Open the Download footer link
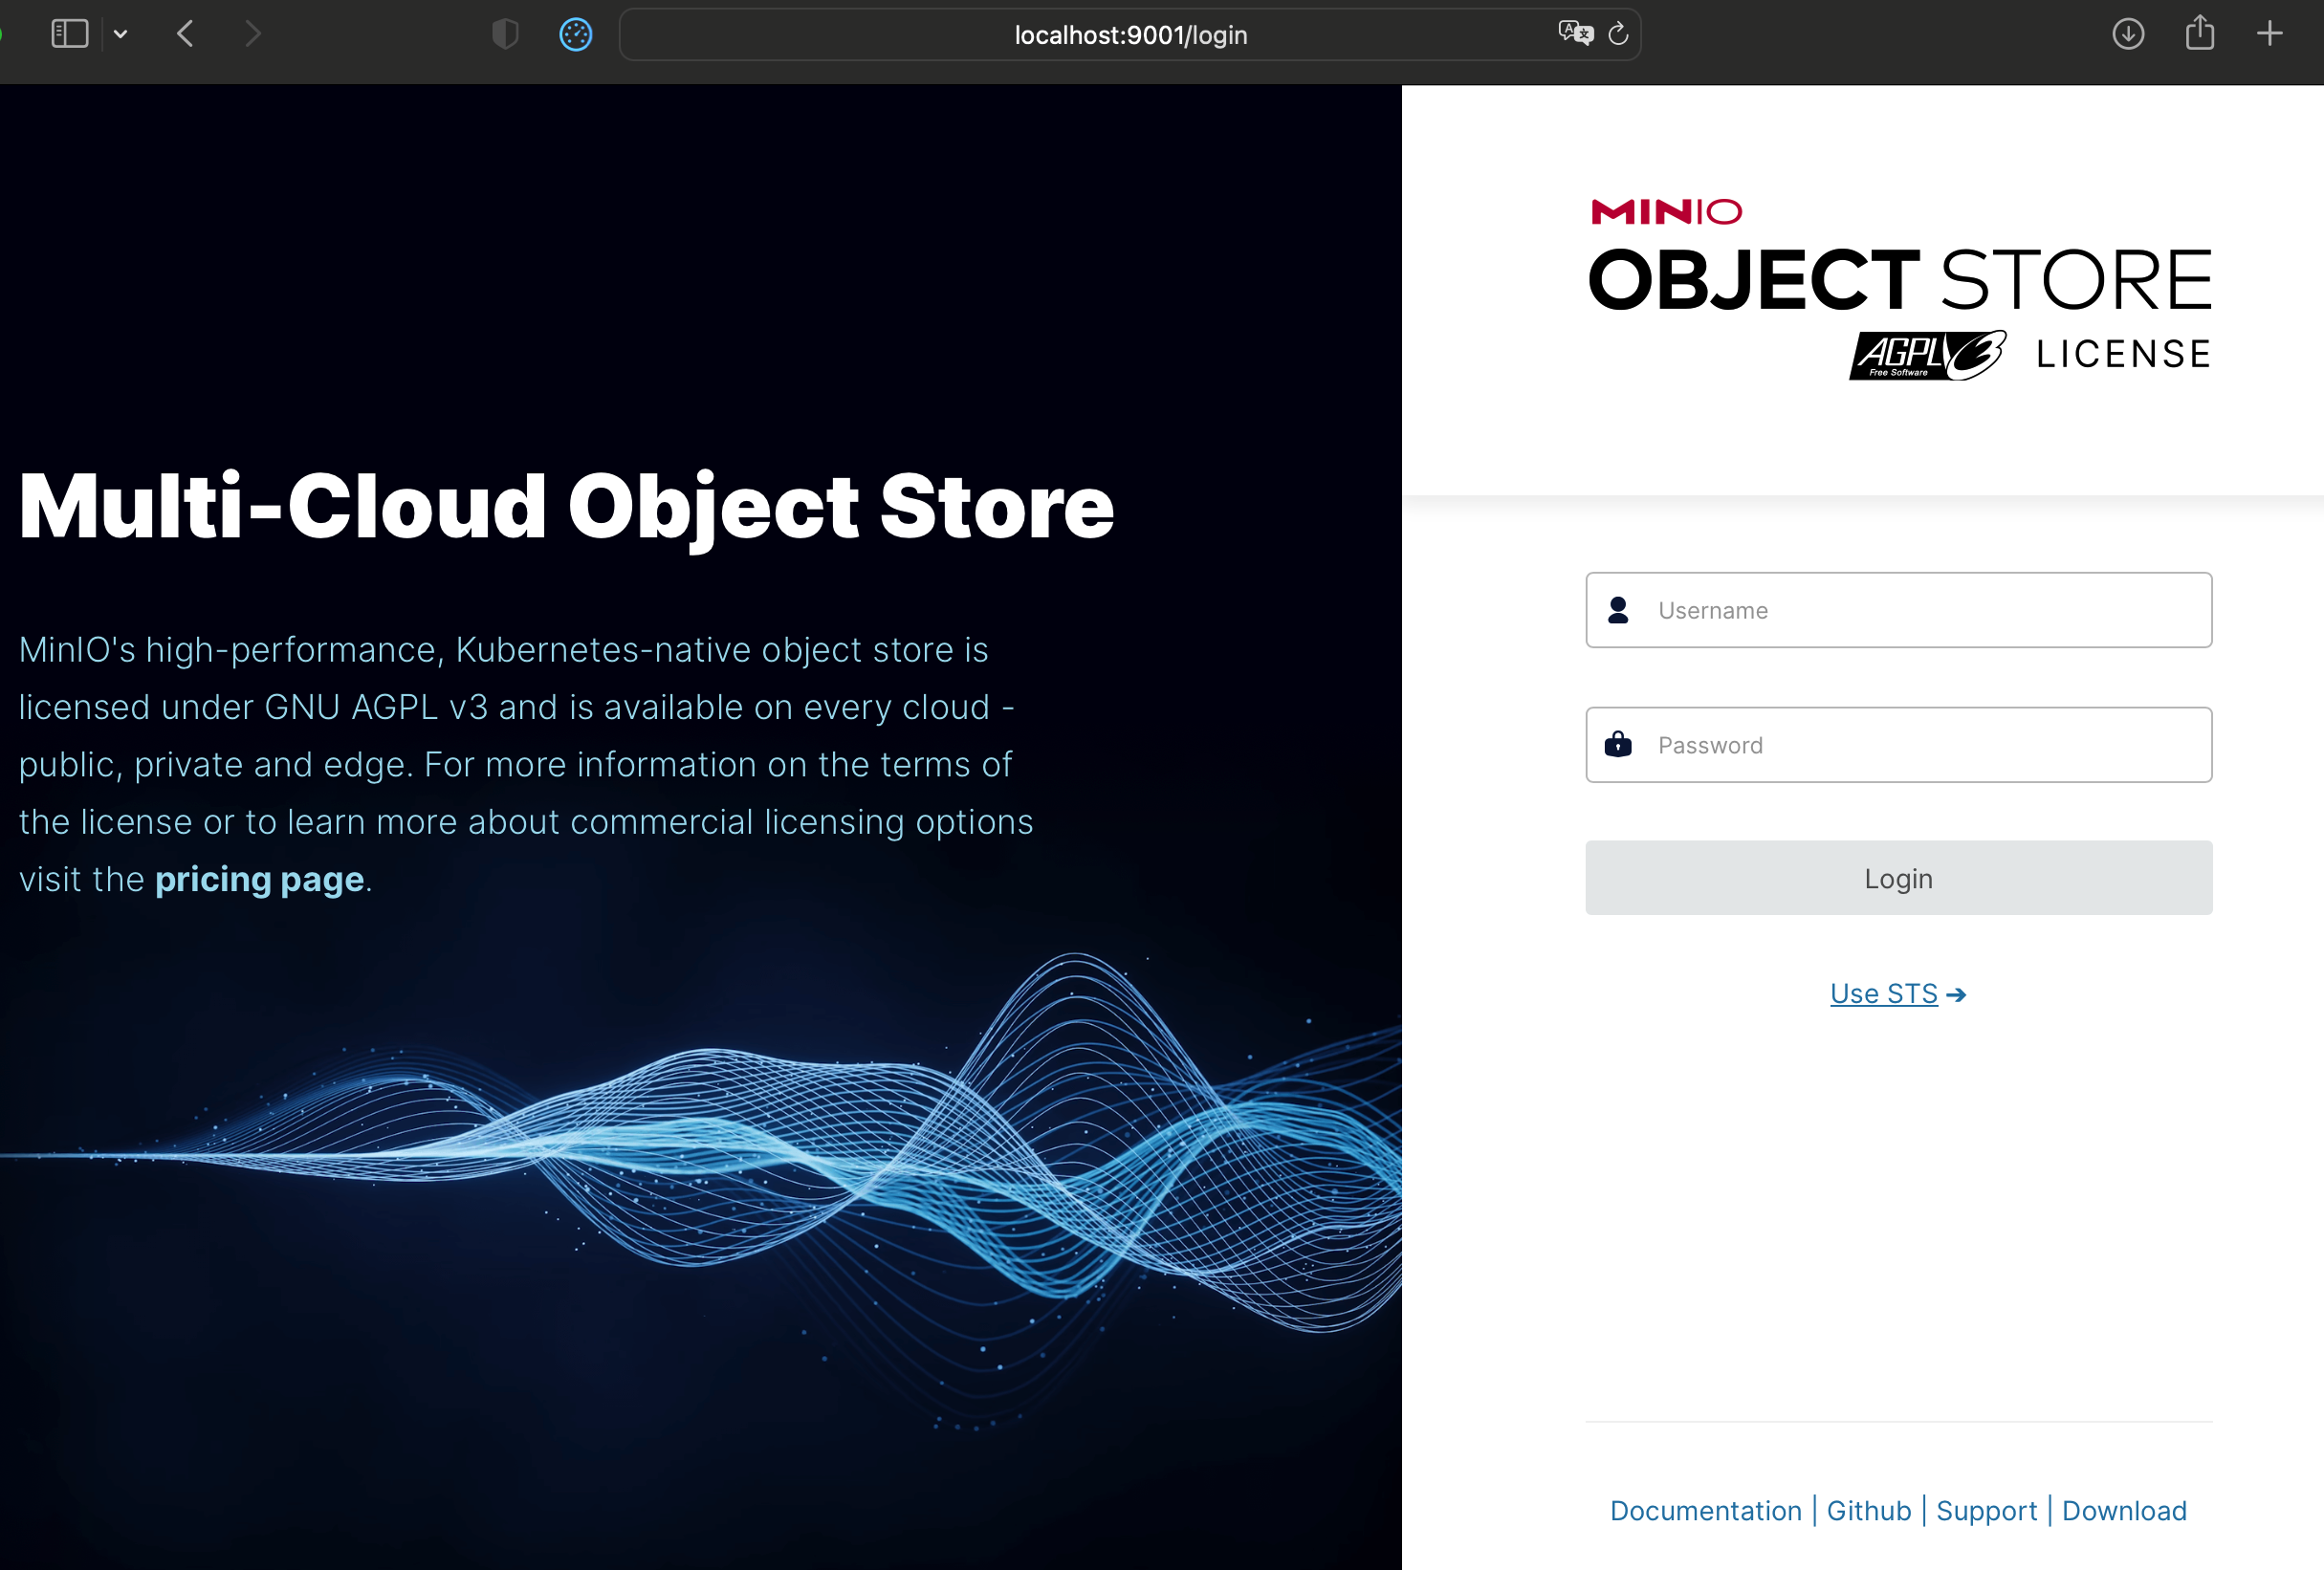The width and height of the screenshot is (2324, 1570). point(2124,1510)
